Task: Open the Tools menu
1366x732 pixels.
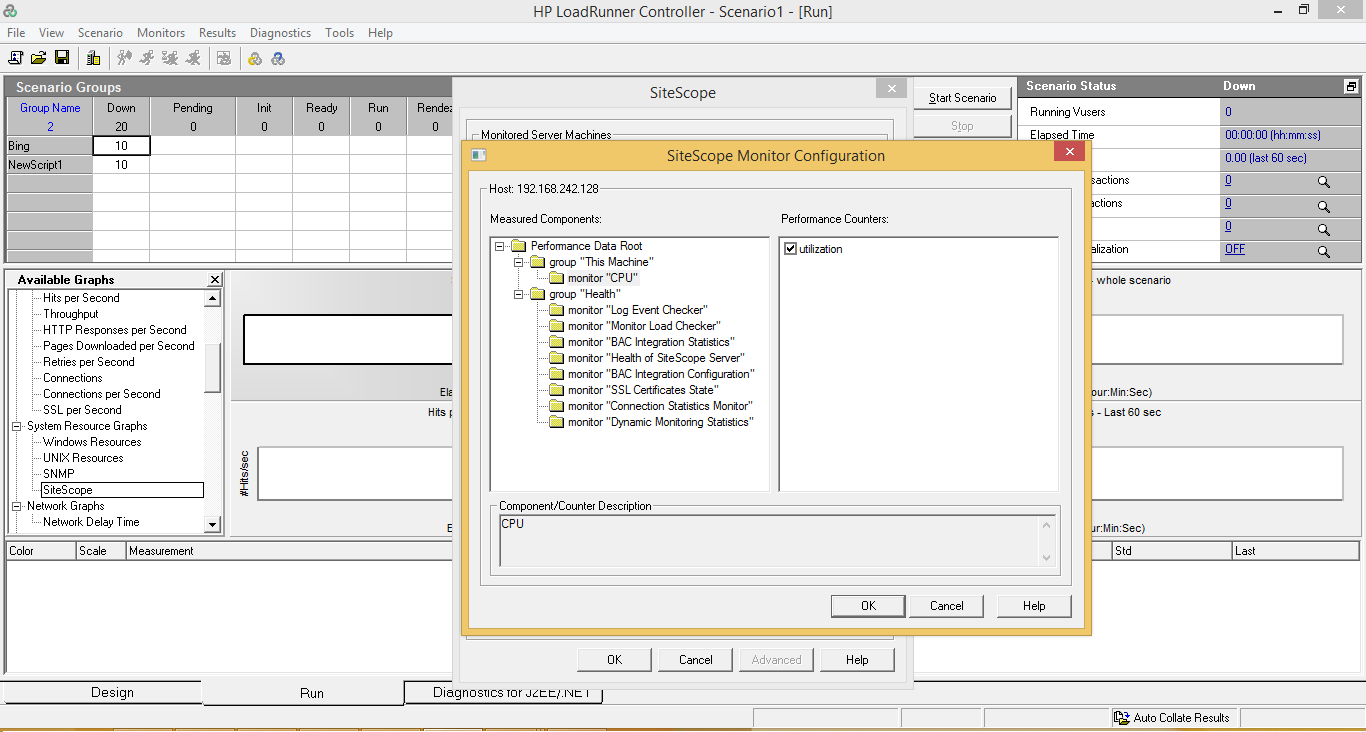Action: click(340, 33)
